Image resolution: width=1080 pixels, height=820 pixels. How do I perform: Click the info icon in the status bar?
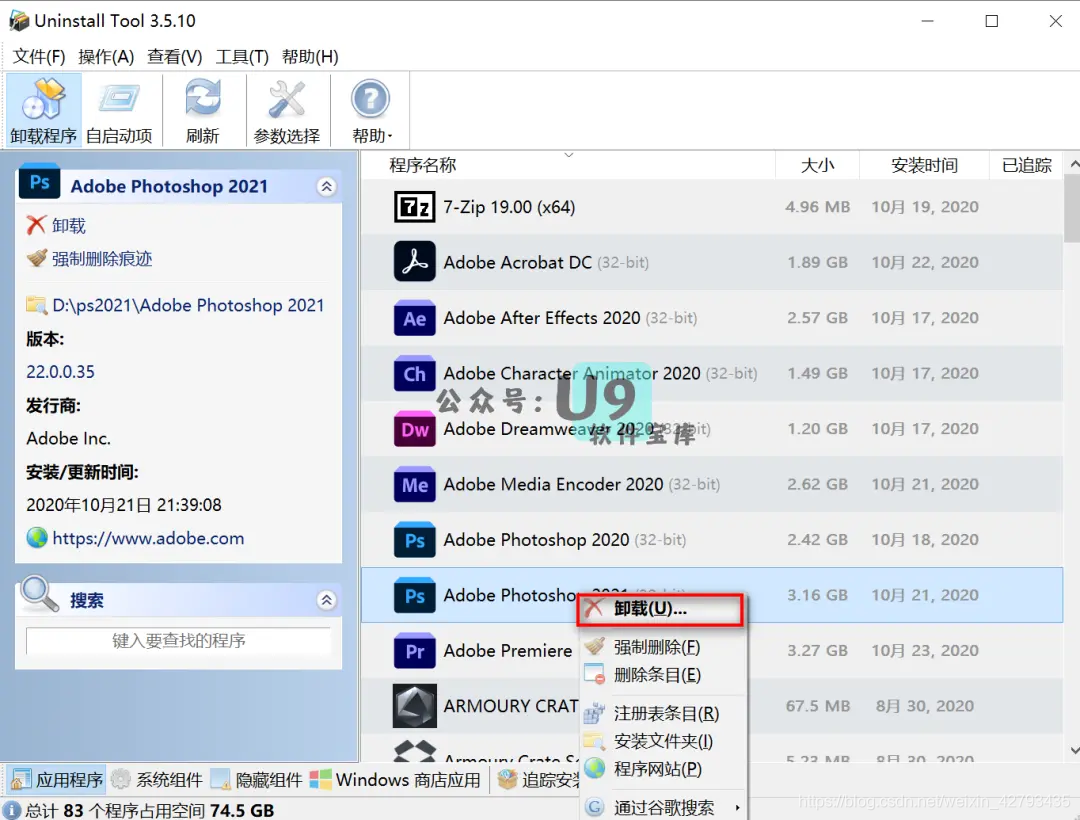click(12, 810)
